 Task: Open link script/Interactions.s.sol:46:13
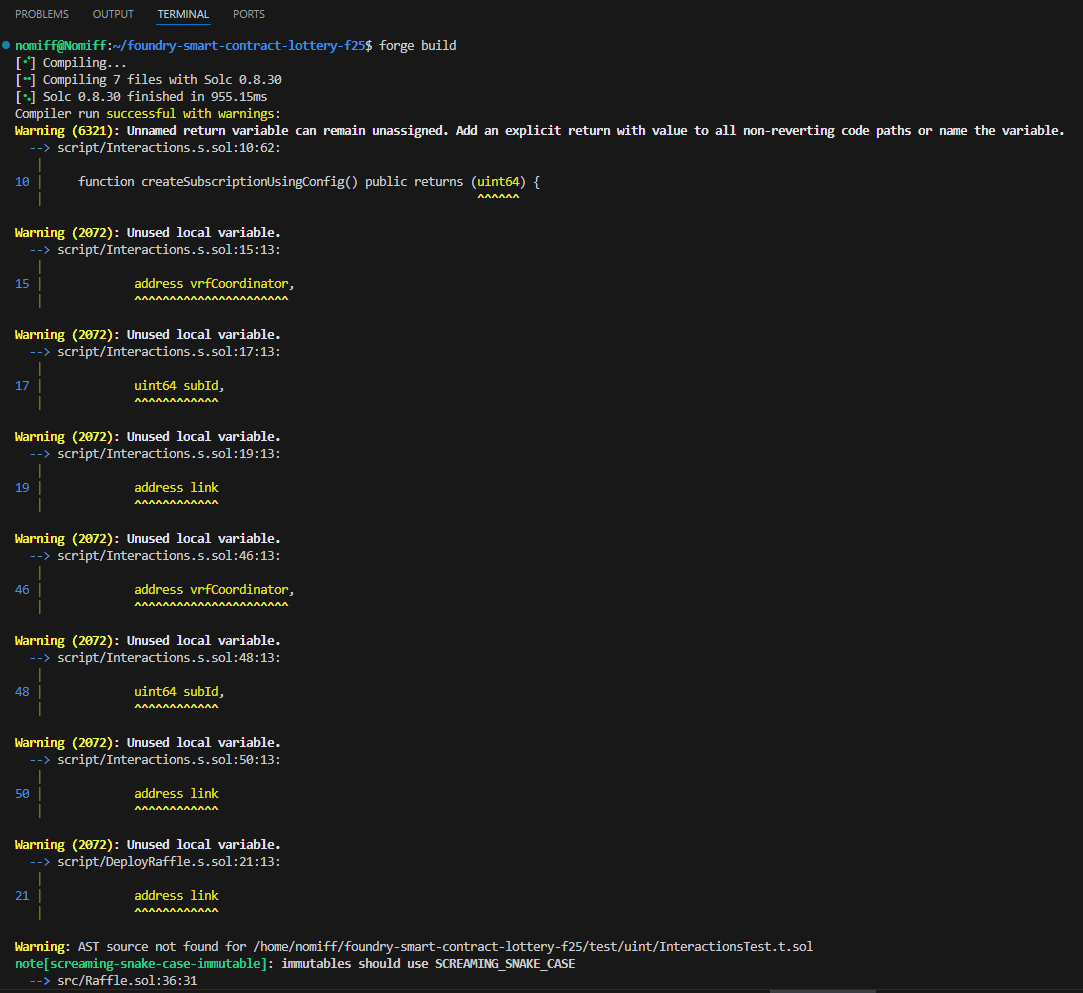pyautogui.click(x=169, y=556)
